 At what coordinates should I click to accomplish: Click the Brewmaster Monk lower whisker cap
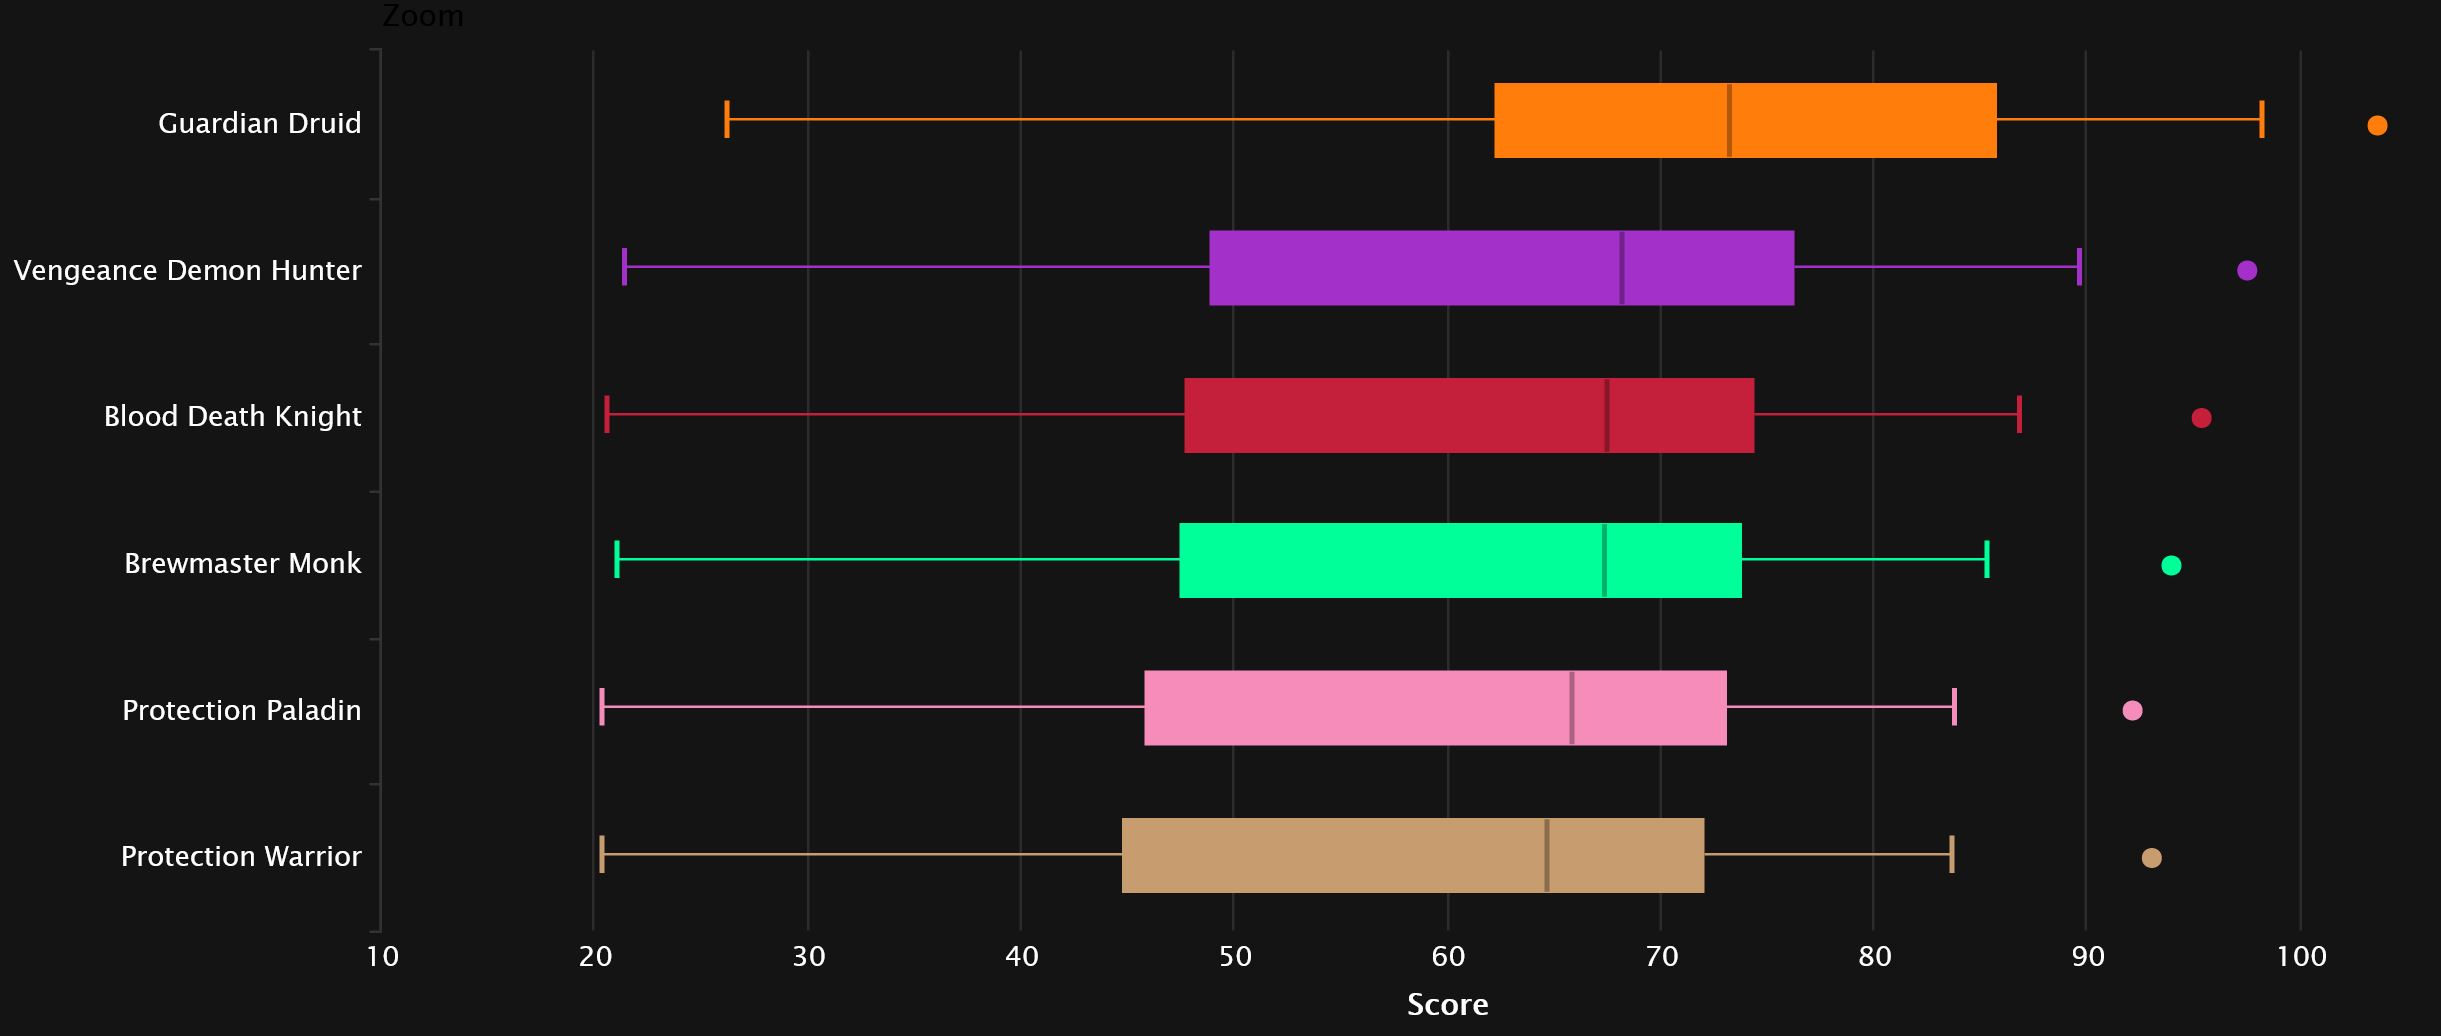617,560
